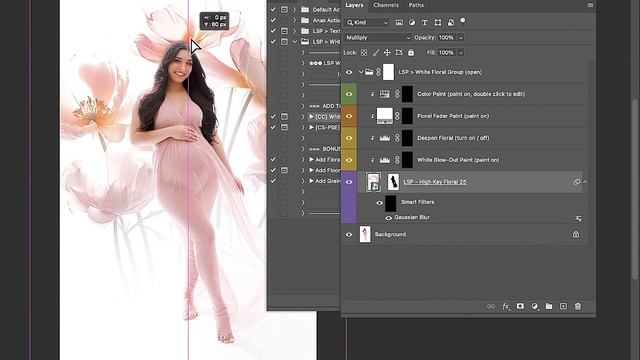Create a new group folder icon
This screenshot has height=360, width=640.
pyautogui.click(x=549, y=306)
